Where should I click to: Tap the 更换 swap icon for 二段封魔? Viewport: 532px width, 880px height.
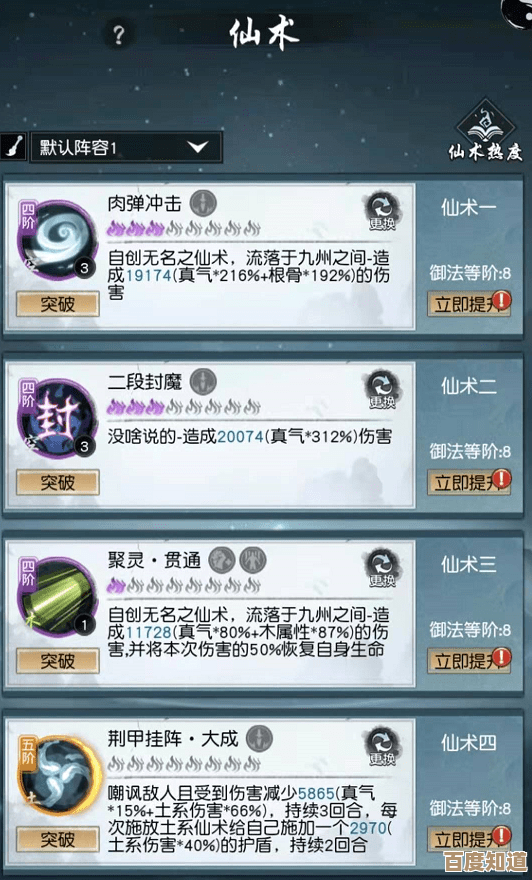382,390
